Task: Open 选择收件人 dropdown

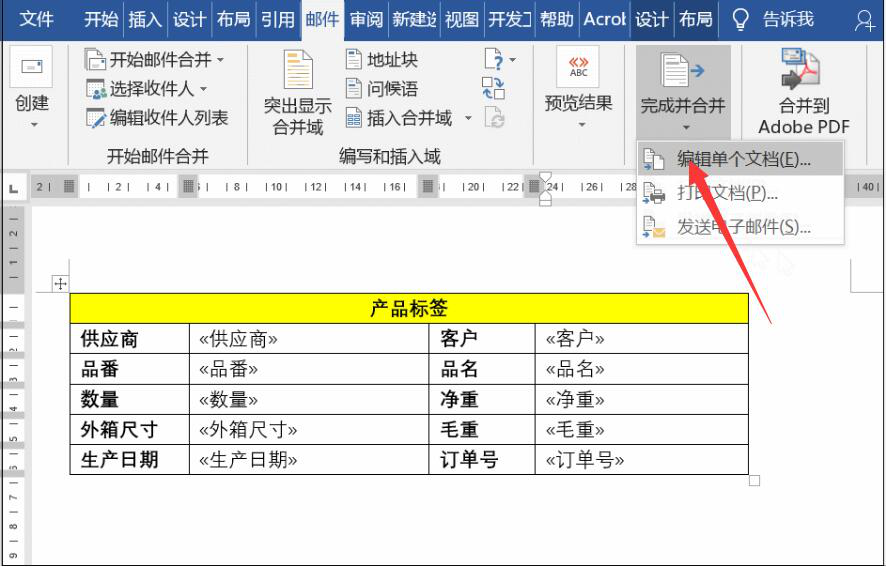Action: click(146, 88)
